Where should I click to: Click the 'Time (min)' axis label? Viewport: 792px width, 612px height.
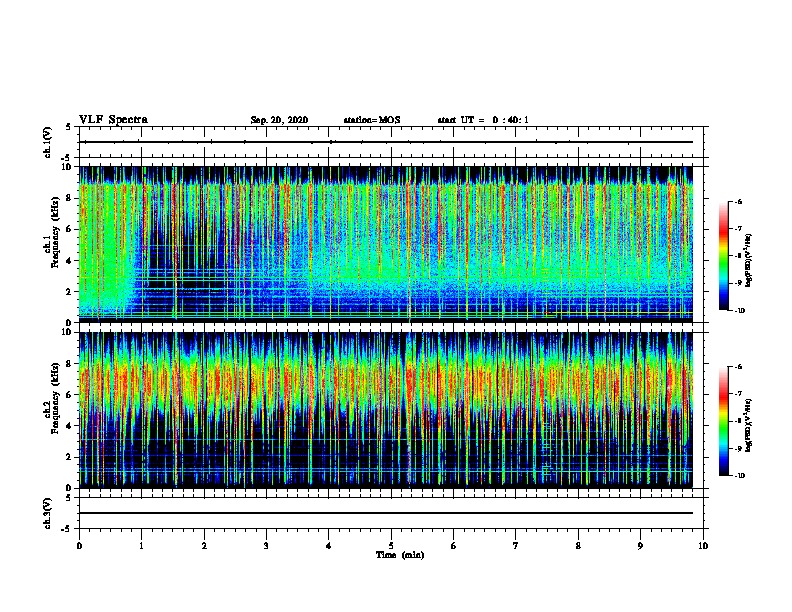(400, 555)
